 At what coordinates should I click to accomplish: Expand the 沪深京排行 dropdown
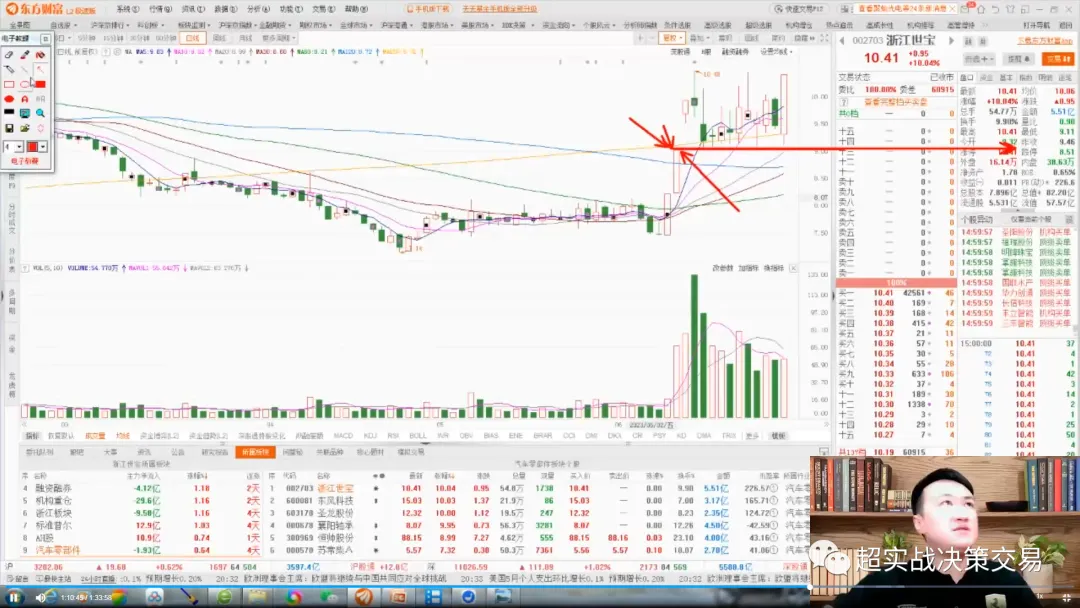click(110, 25)
